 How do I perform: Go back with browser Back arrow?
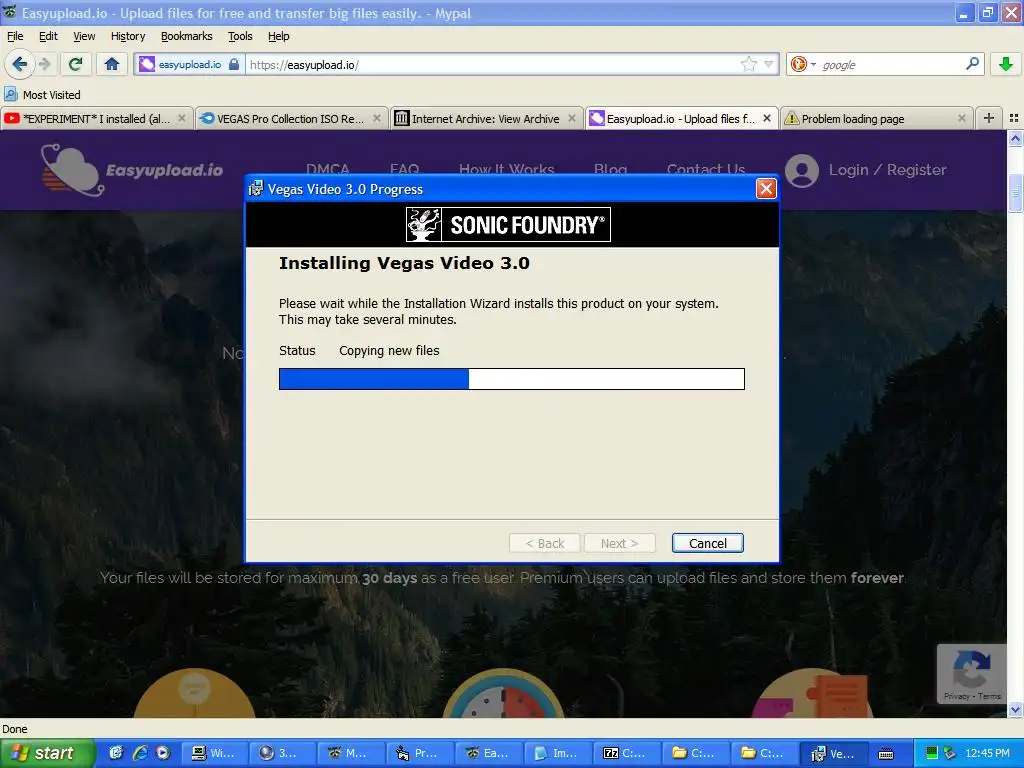pos(19,64)
